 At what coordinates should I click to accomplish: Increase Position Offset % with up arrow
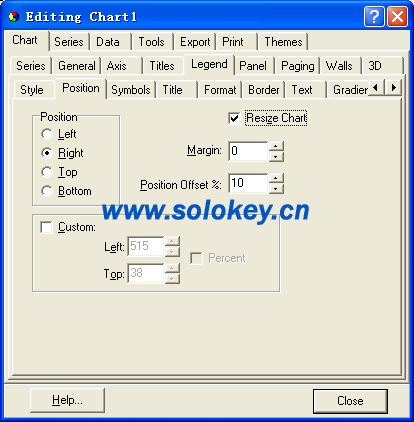[276, 178]
